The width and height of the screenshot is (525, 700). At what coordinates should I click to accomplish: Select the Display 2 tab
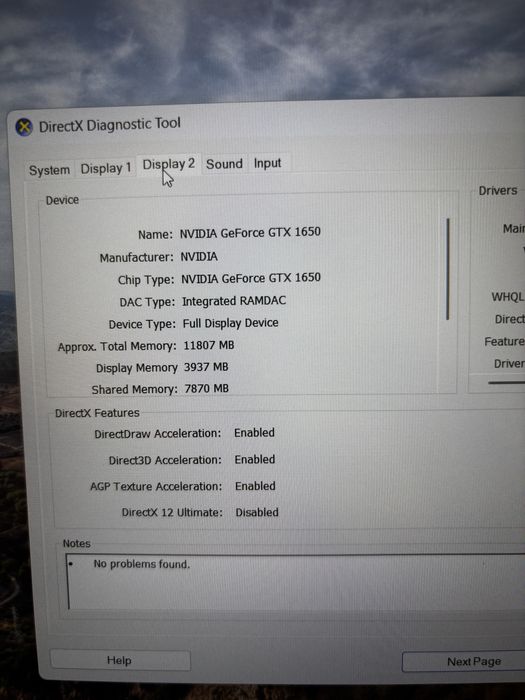[169, 164]
